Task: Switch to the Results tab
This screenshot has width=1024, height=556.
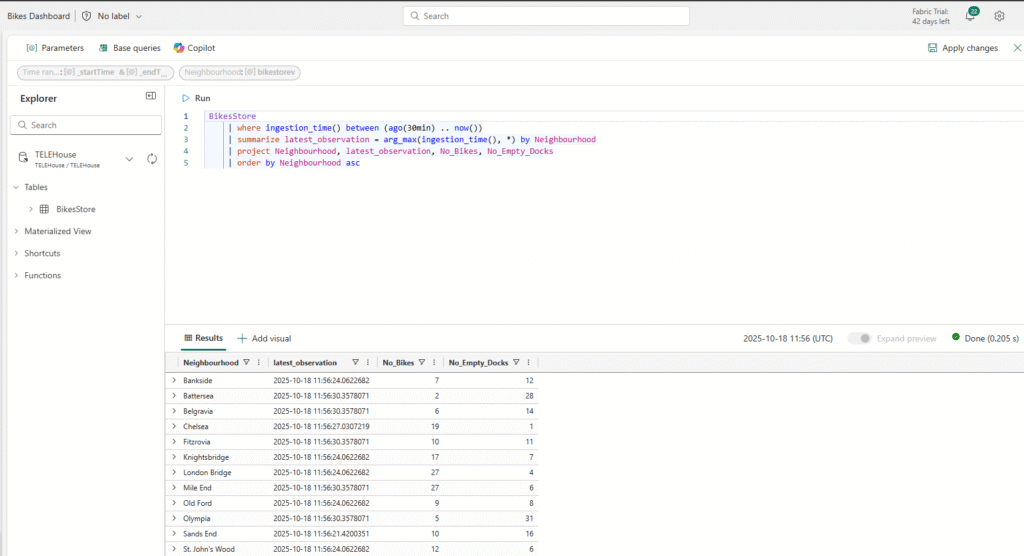Action: [203, 338]
